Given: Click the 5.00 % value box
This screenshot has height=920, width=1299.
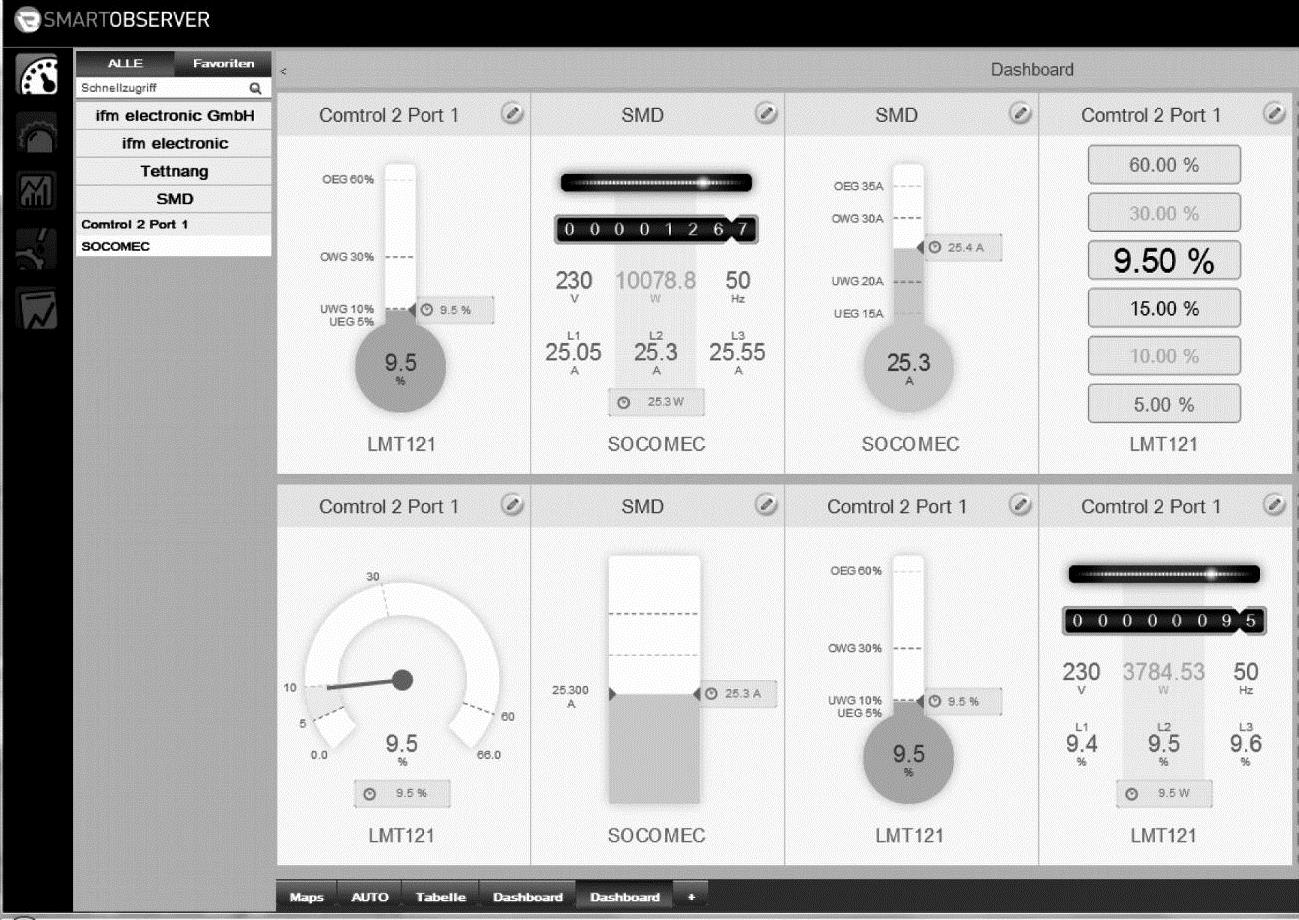Looking at the screenshot, I should tap(1164, 404).
